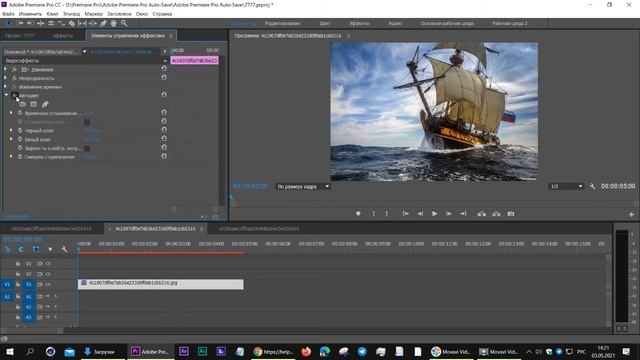Screen dimensions: 640x360
Task: Open timeline display settings wrench
Action: (64, 249)
